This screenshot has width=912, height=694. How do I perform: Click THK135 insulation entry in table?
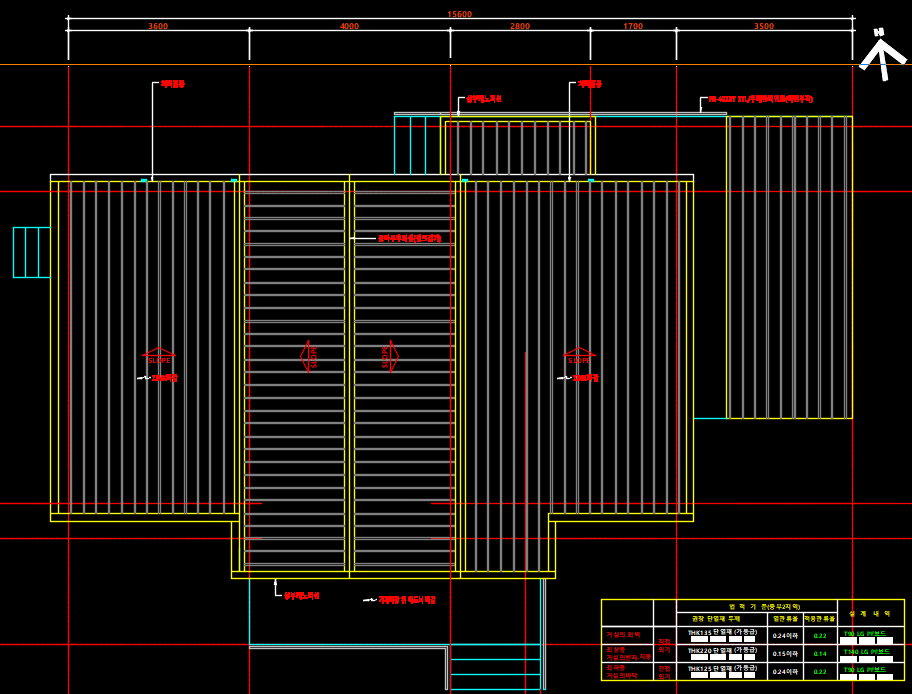pyautogui.click(x=721, y=633)
